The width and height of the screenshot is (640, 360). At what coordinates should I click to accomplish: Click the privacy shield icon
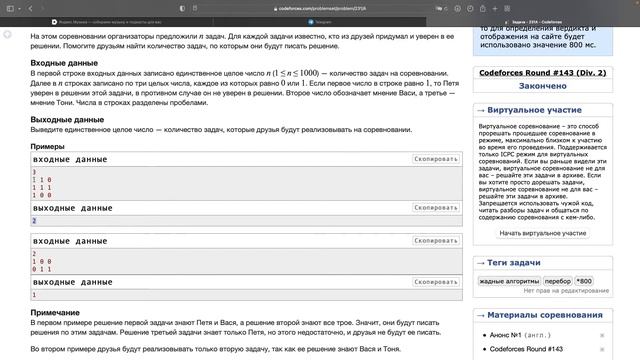pyautogui.click(x=182, y=8)
